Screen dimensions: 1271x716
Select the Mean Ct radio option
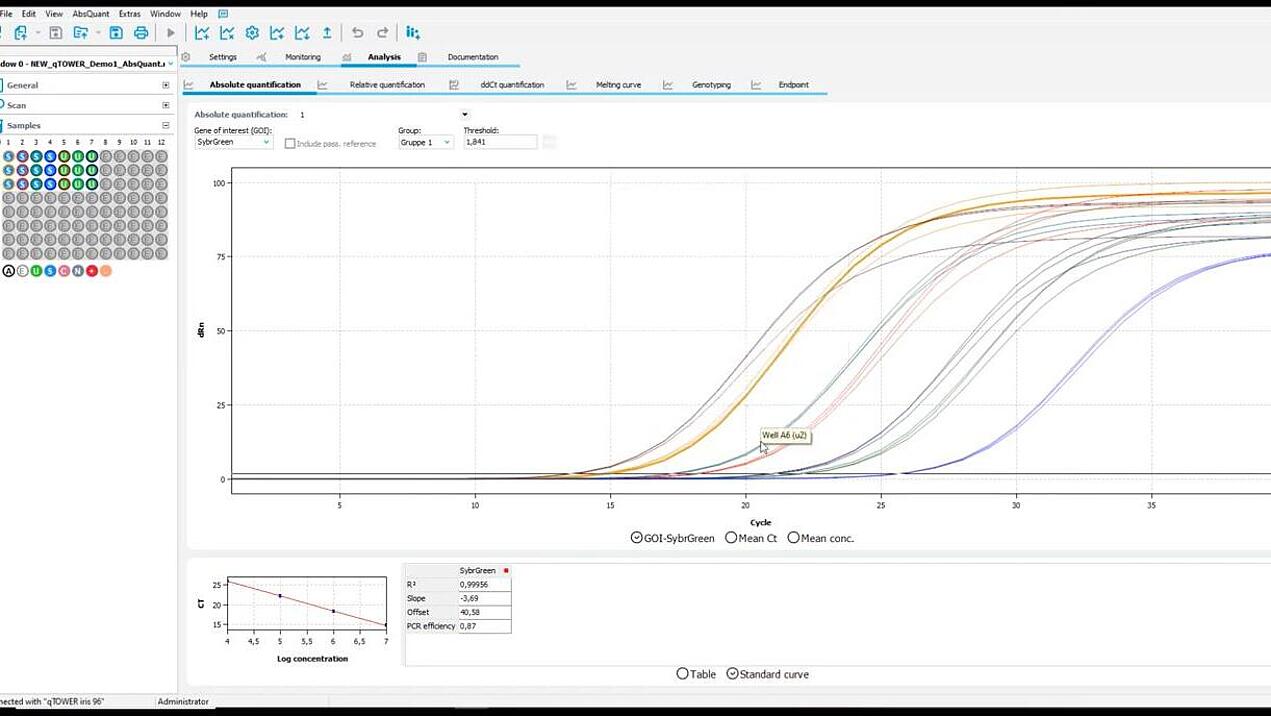tap(731, 538)
